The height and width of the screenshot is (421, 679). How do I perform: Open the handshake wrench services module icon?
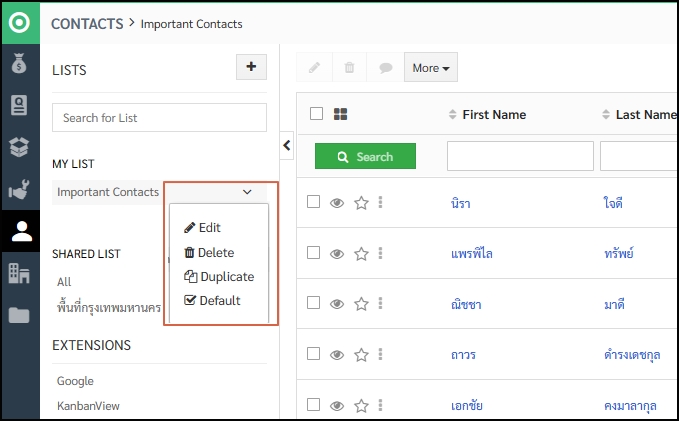coord(19,189)
